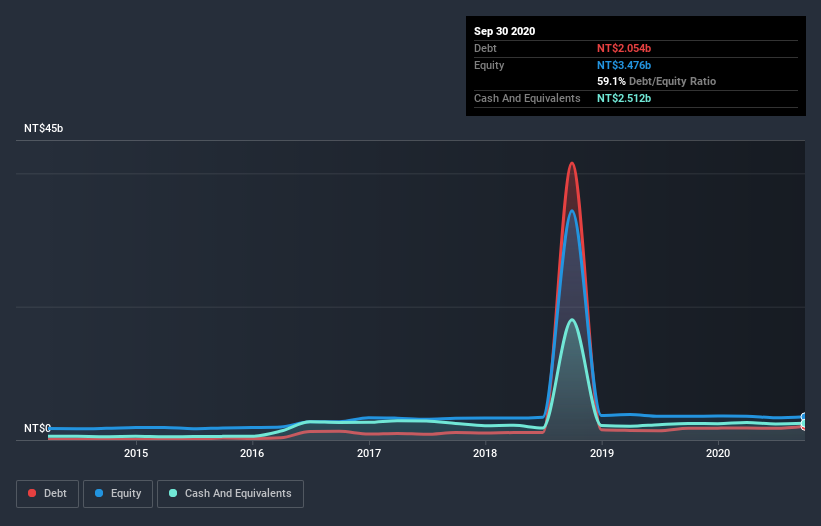Click the Cash value NT$2.512b

click(x=624, y=98)
